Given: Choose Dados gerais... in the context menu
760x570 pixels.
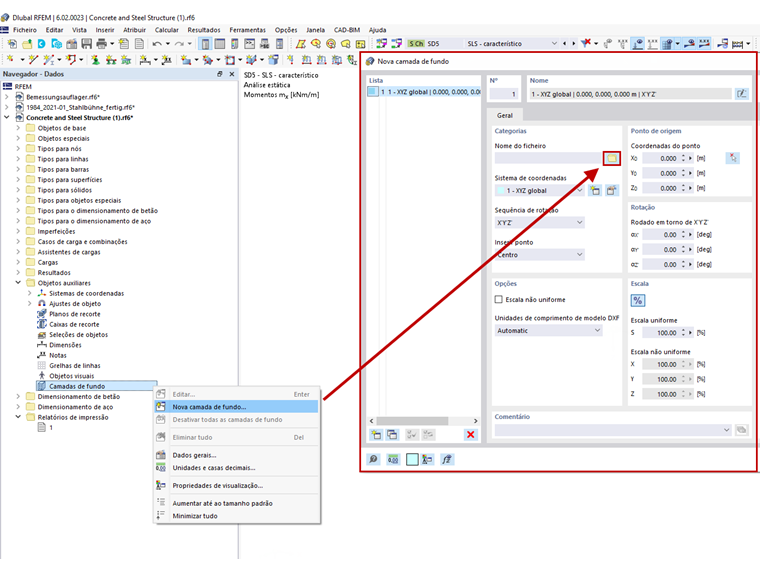Looking at the screenshot, I should pos(237,455).
